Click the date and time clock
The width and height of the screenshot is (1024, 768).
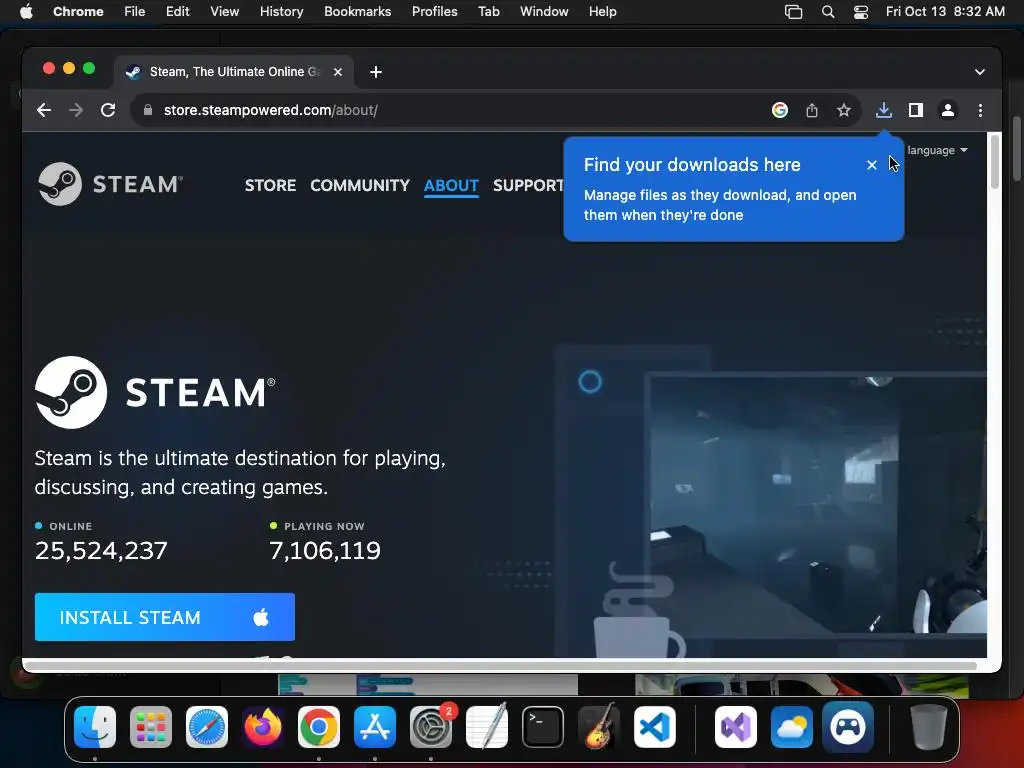point(945,12)
